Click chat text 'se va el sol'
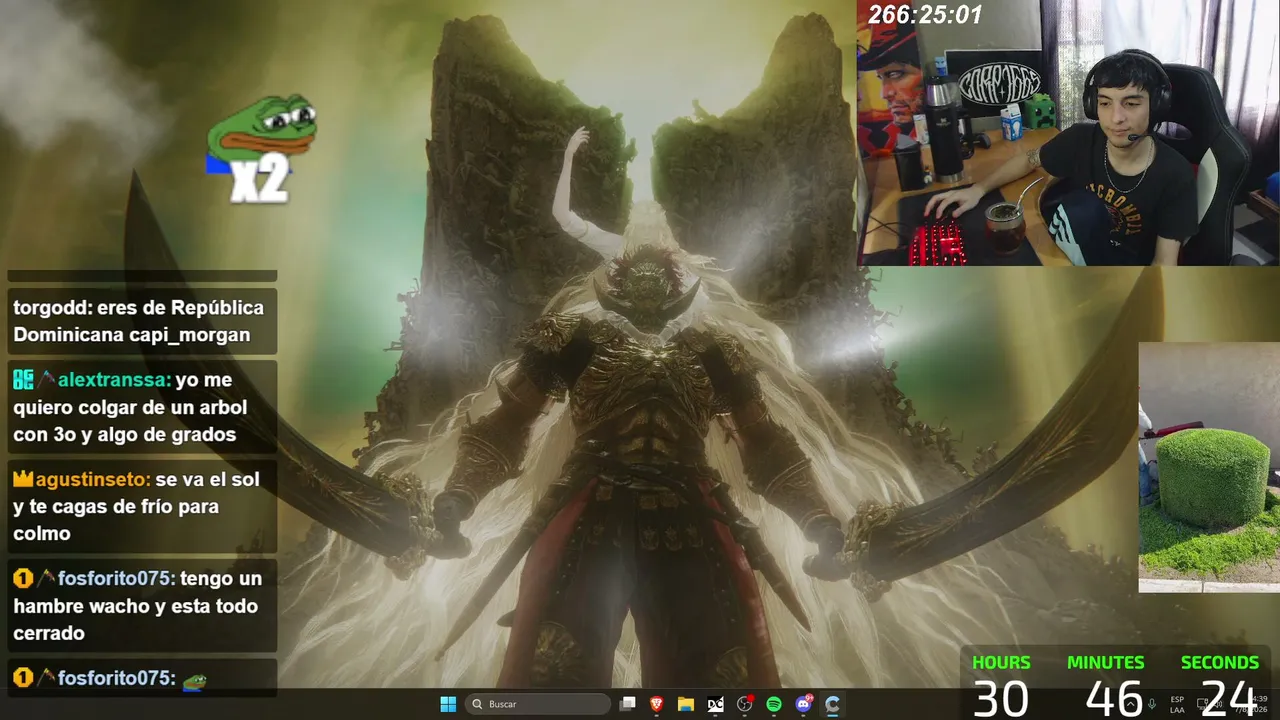This screenshot has height=720, width=1280. click(x=207, y=479)
